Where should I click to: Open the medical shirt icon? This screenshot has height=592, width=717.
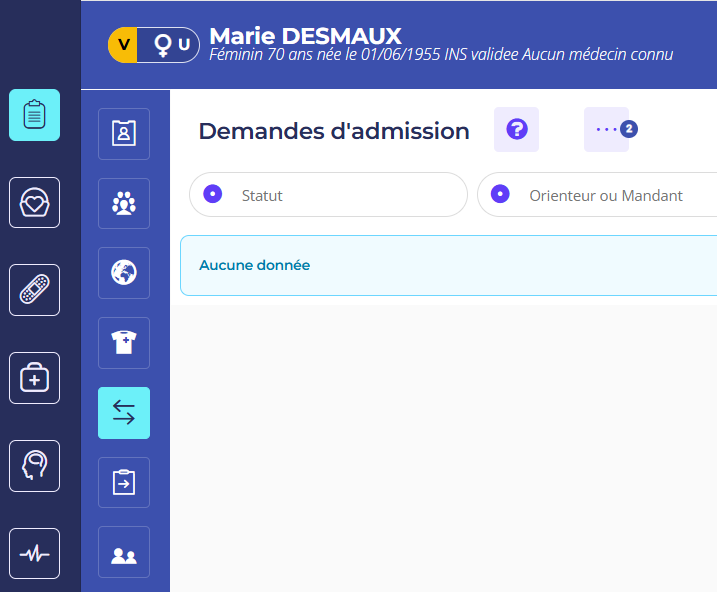pos(124,343)
